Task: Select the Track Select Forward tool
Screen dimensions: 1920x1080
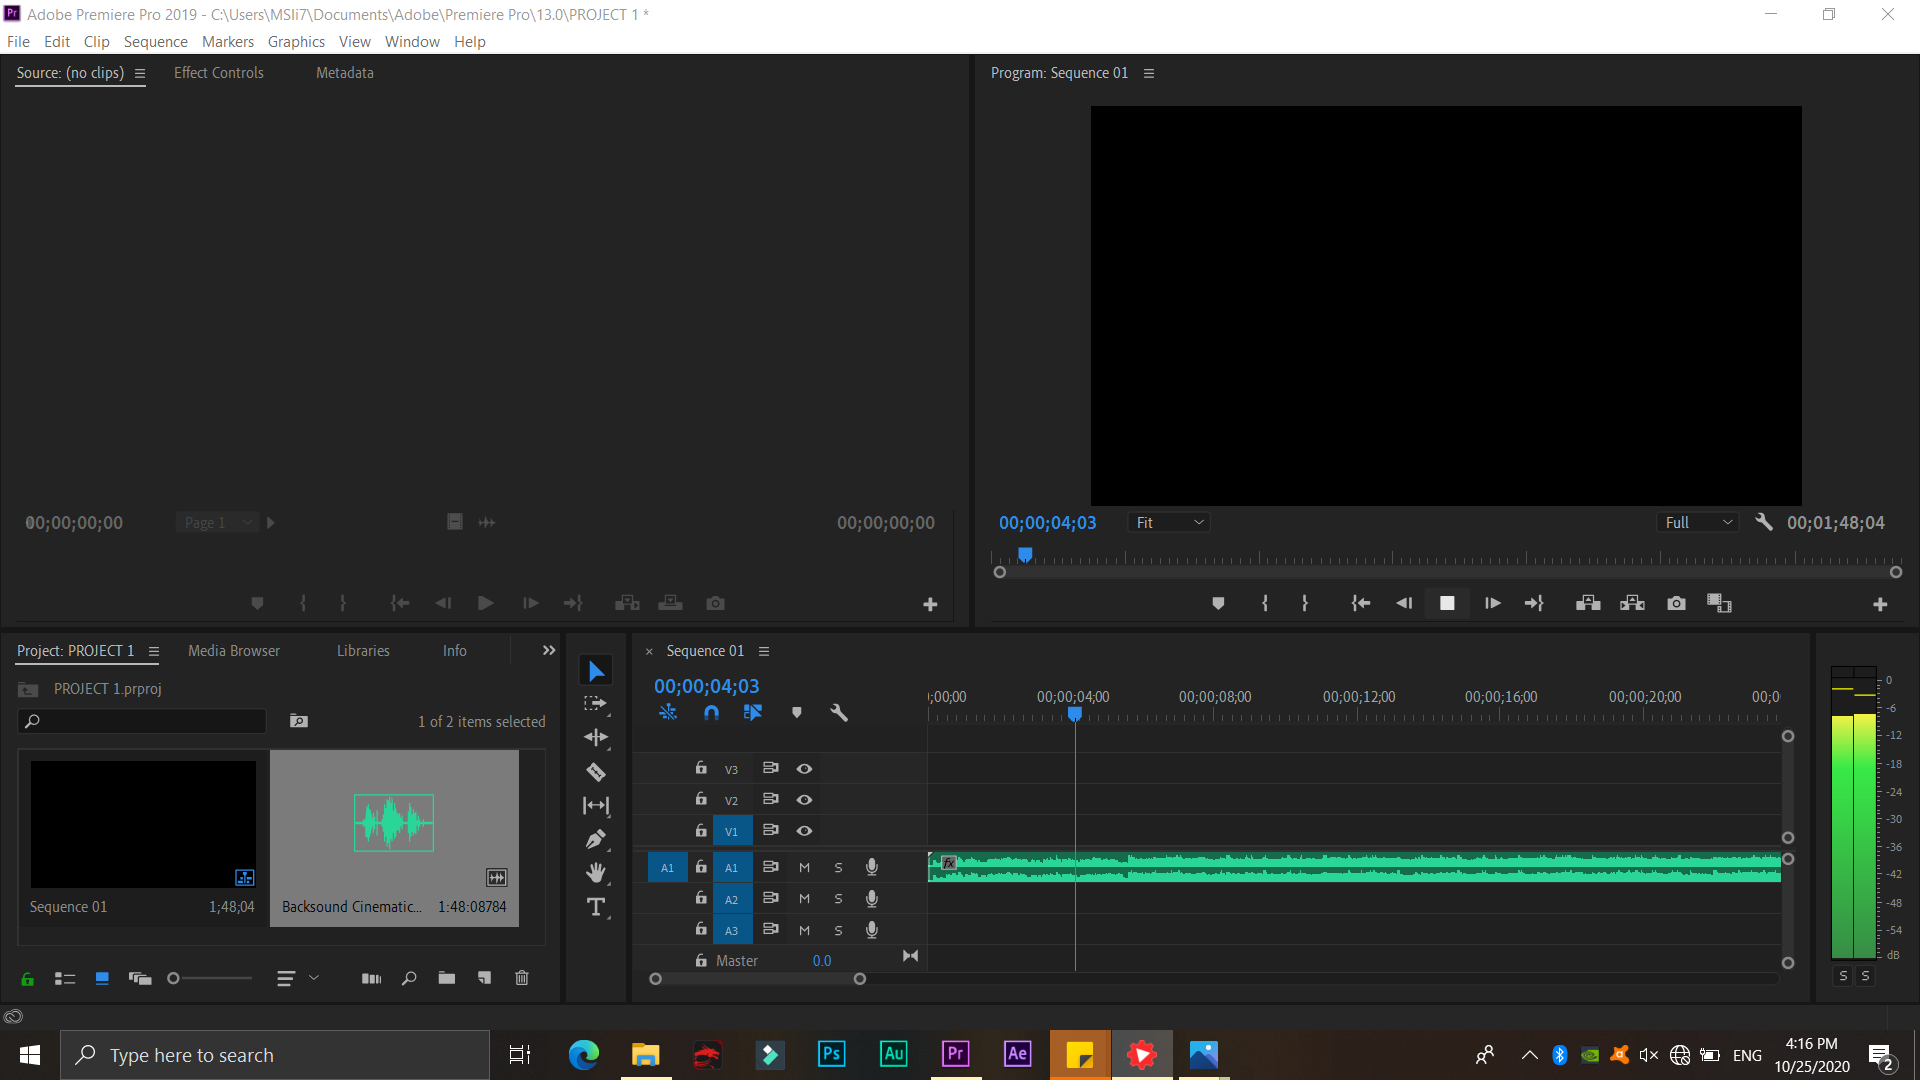Action: (x=596, y=704)
